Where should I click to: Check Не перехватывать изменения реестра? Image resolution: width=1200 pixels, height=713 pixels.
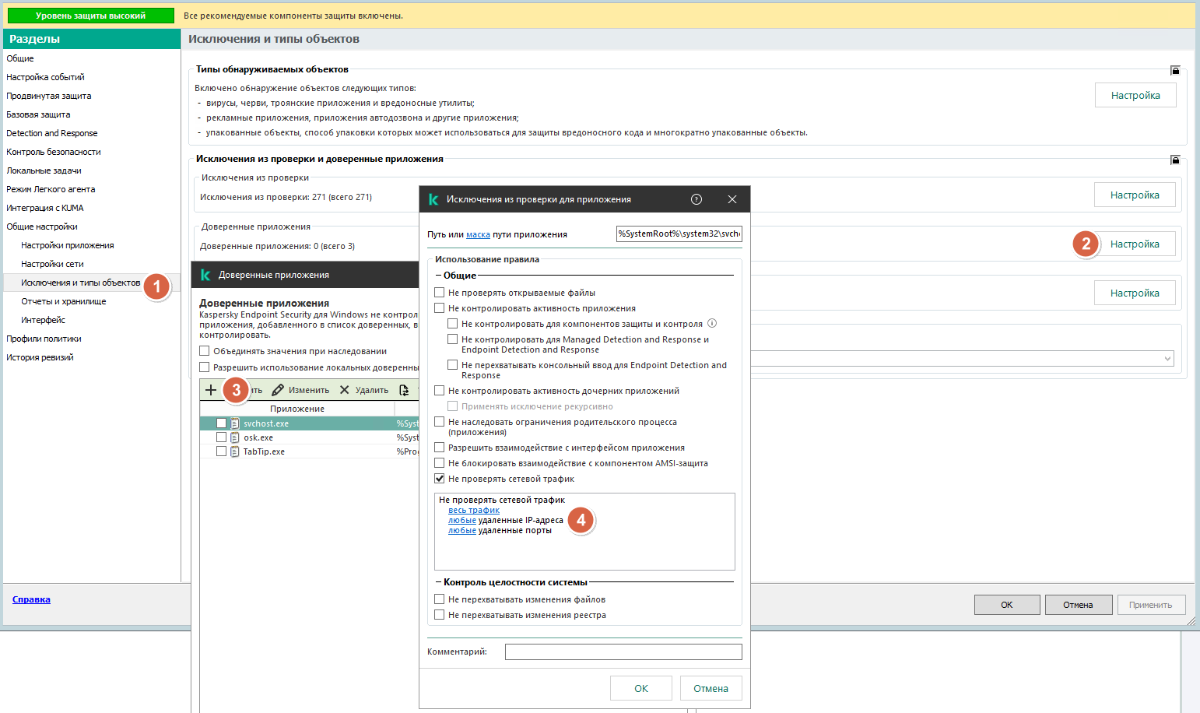point(439,615)
